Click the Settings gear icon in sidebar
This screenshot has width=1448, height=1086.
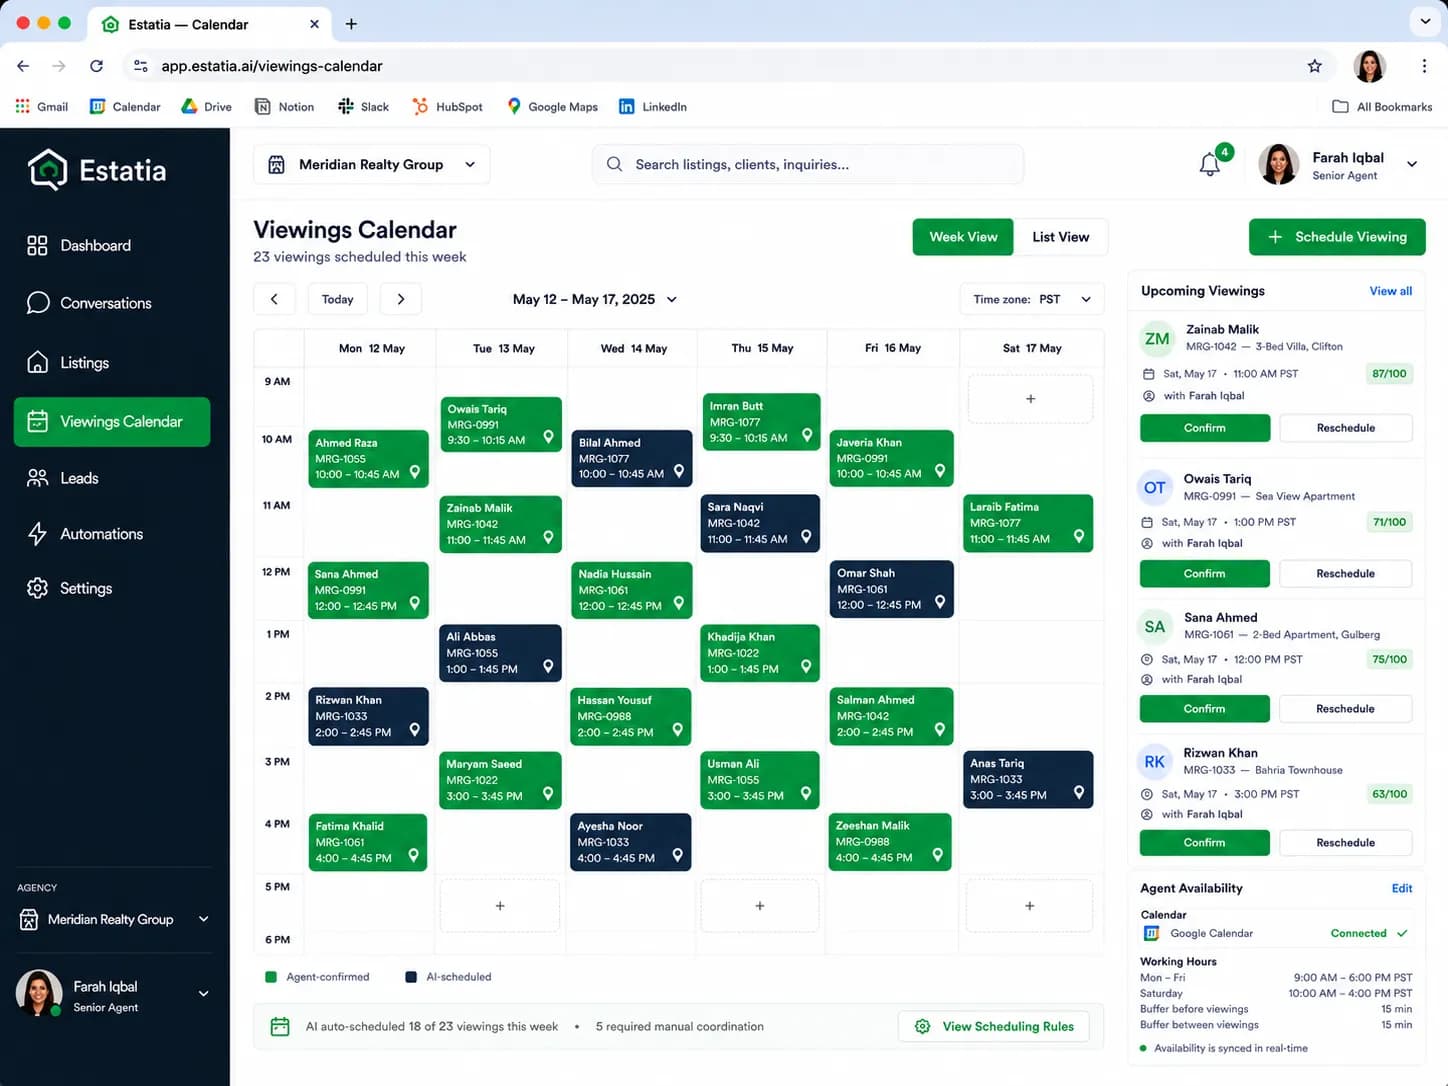pos(37,588)
